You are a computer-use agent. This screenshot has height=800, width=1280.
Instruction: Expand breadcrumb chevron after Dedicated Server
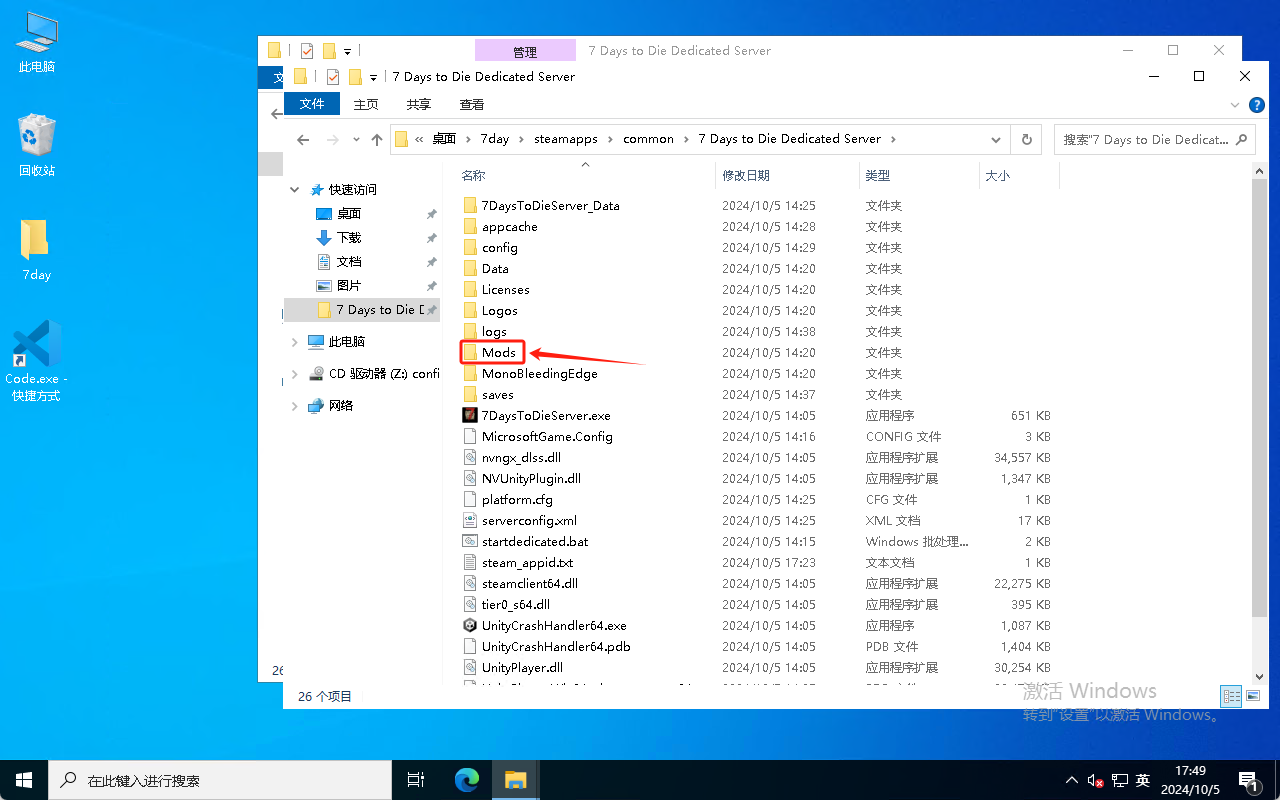[x=893, y=139]
